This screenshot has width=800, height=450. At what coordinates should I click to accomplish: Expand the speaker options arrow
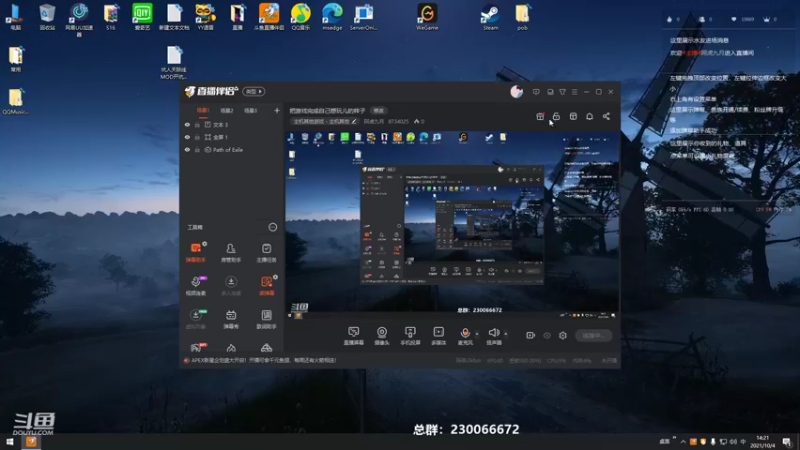tap(506, 334)
